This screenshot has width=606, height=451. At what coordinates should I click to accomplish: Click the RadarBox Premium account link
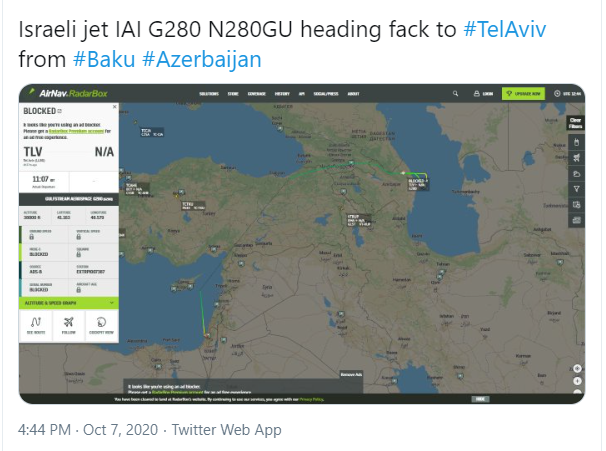coord(77,131)
